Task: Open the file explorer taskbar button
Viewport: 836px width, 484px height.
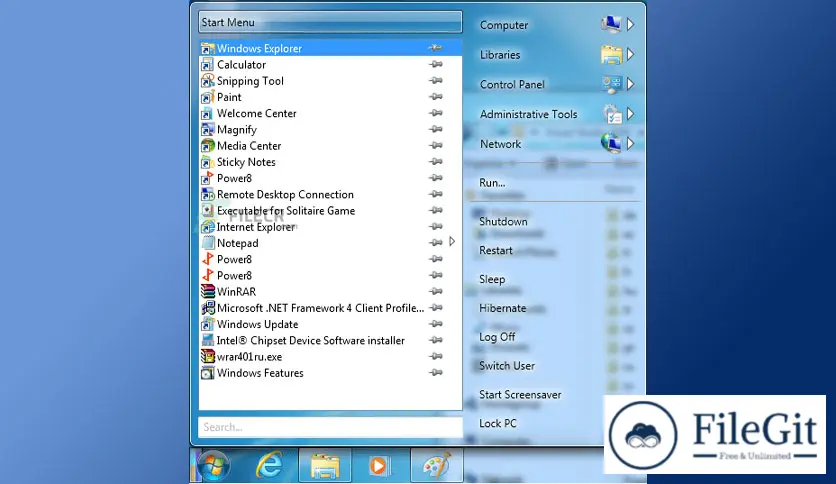Action: tap(325, 465)
